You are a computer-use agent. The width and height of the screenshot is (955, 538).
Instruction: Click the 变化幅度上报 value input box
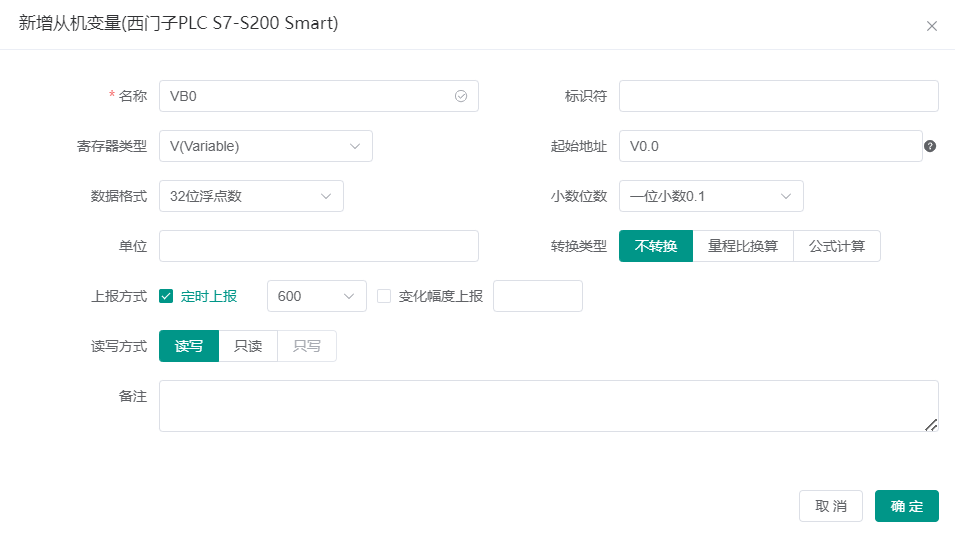538,296
